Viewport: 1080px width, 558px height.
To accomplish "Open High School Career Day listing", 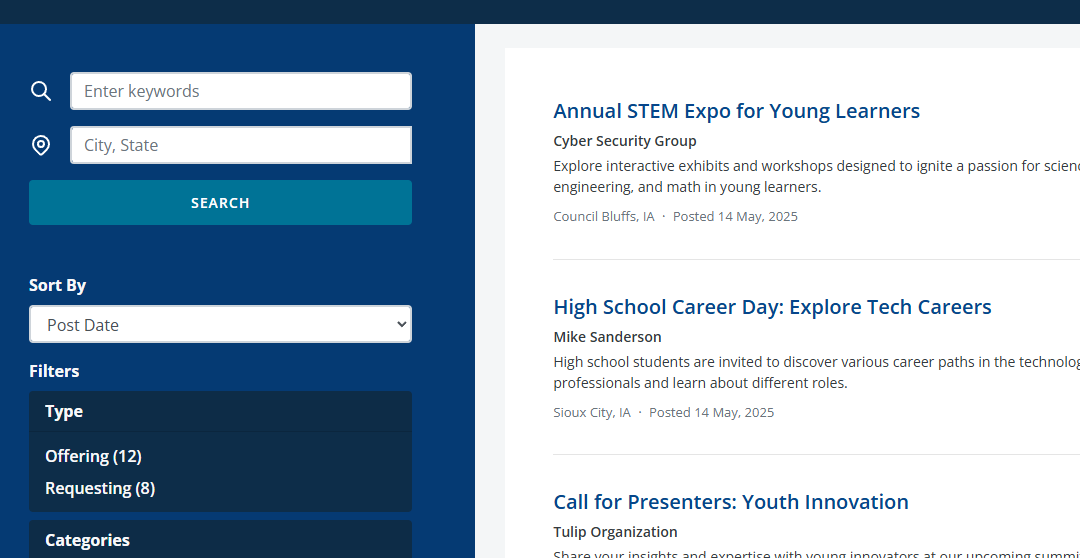I will 772,307.
